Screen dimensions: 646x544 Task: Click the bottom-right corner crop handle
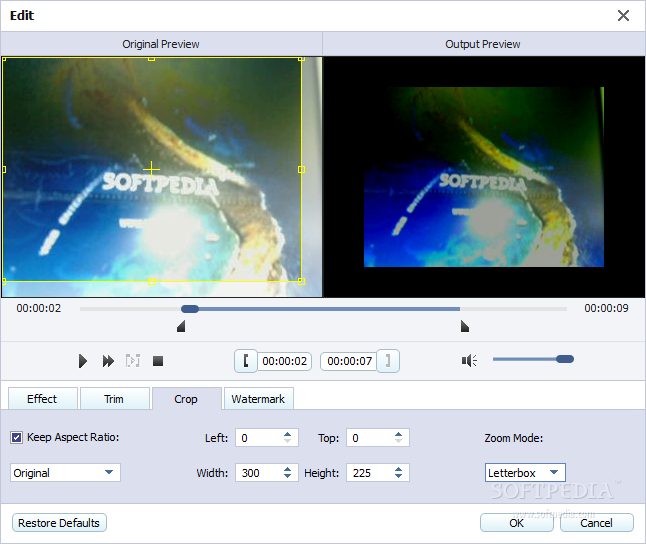click(301, 281)
